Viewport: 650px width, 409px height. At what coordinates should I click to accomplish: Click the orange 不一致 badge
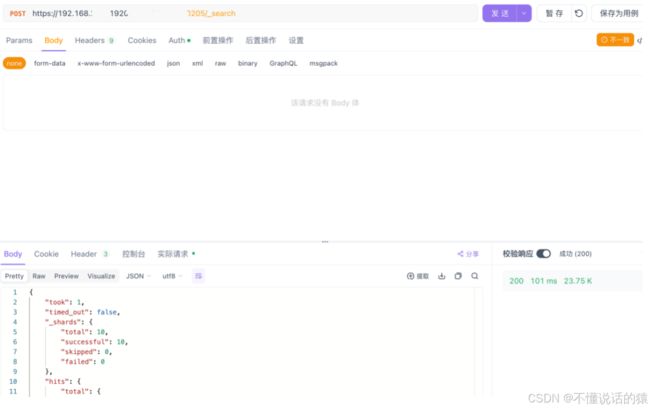coord(615,40)
